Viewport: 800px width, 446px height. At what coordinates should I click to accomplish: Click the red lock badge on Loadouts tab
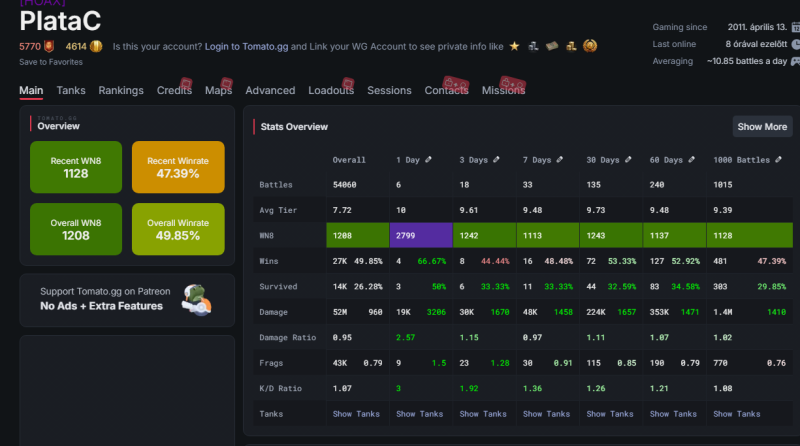348,83
